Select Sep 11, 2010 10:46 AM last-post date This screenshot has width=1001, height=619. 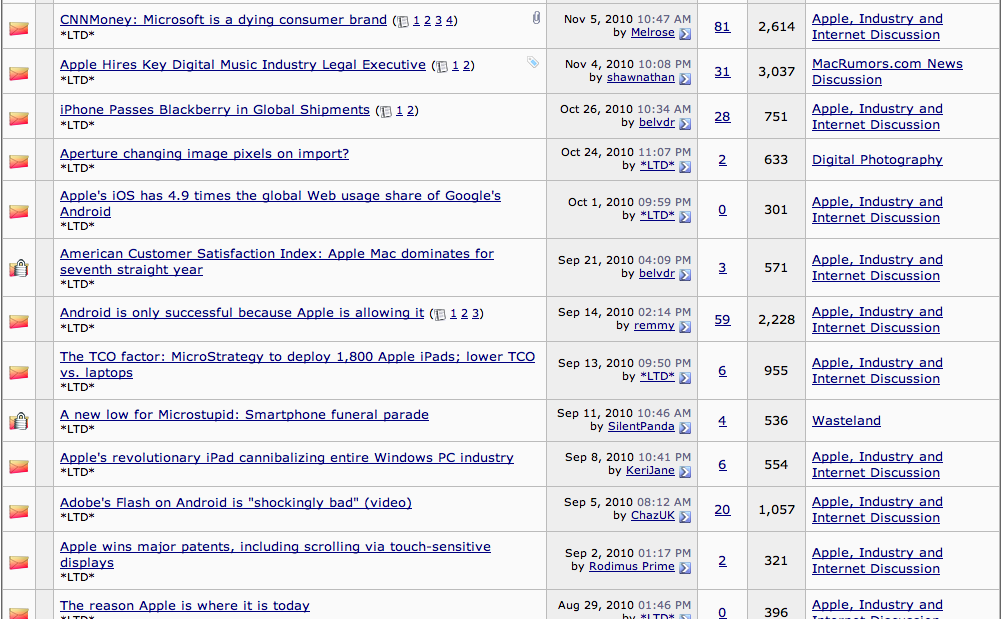[624, 414]
